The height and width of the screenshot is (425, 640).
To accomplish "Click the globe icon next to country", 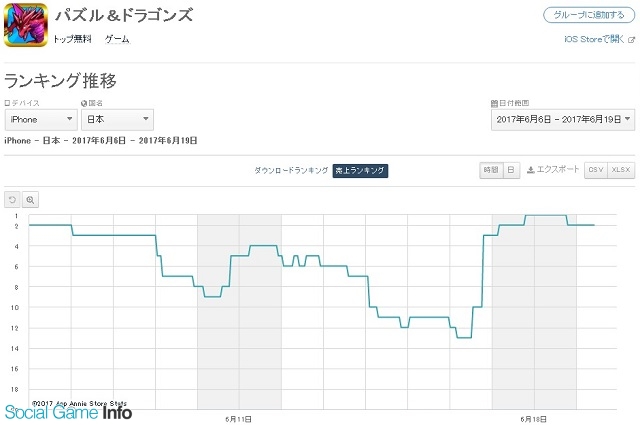I will click(84, 103).
